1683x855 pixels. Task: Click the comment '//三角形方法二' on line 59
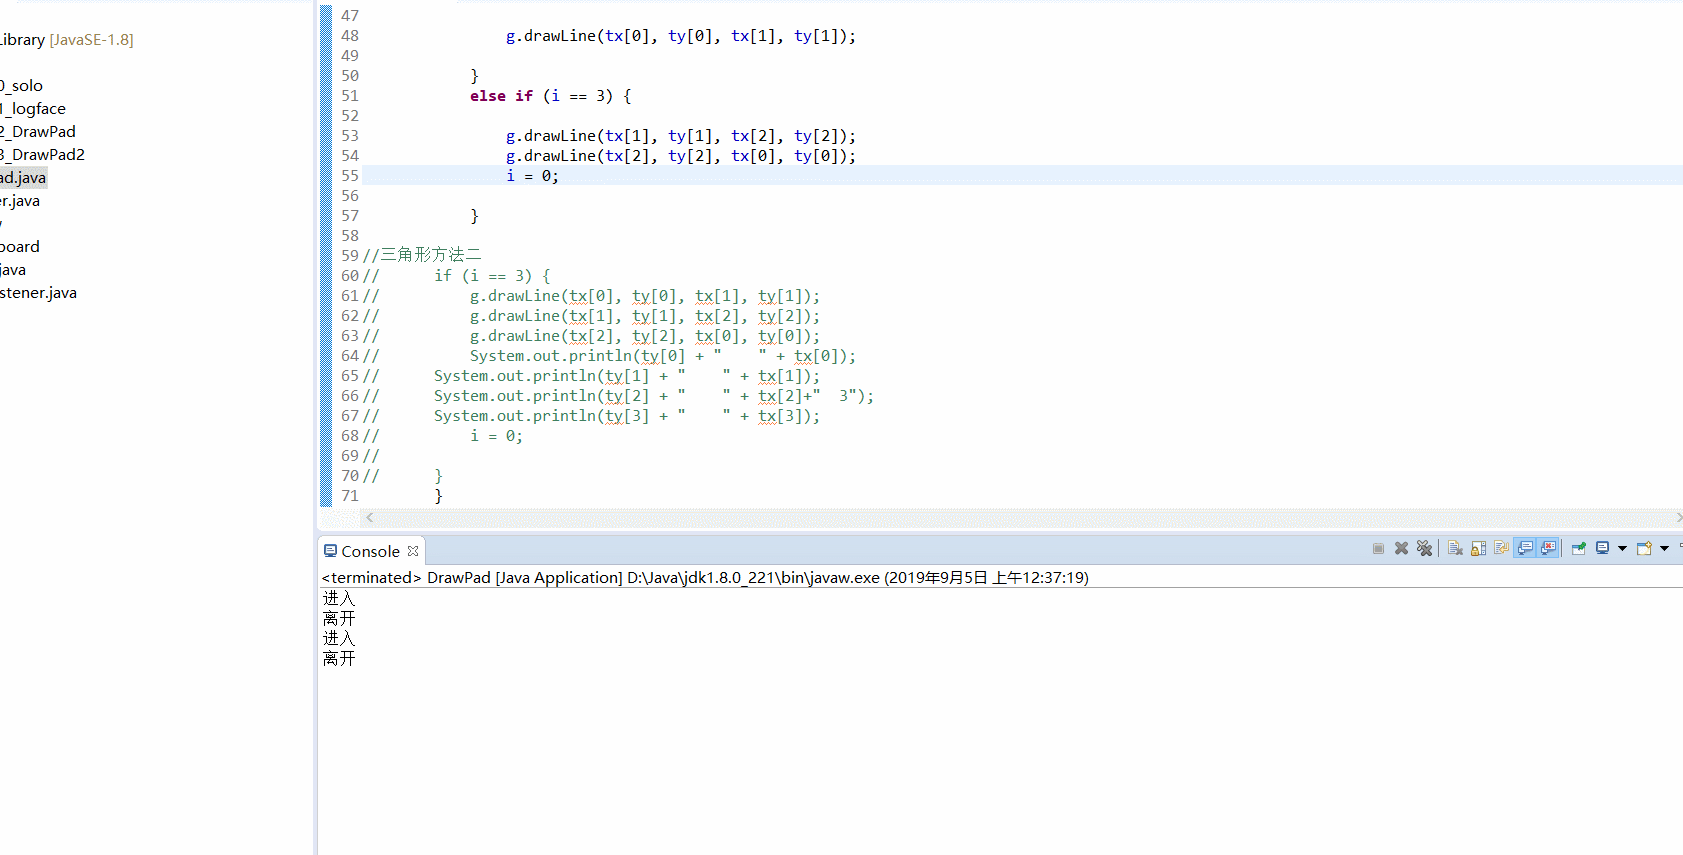[x=422, y=255]
